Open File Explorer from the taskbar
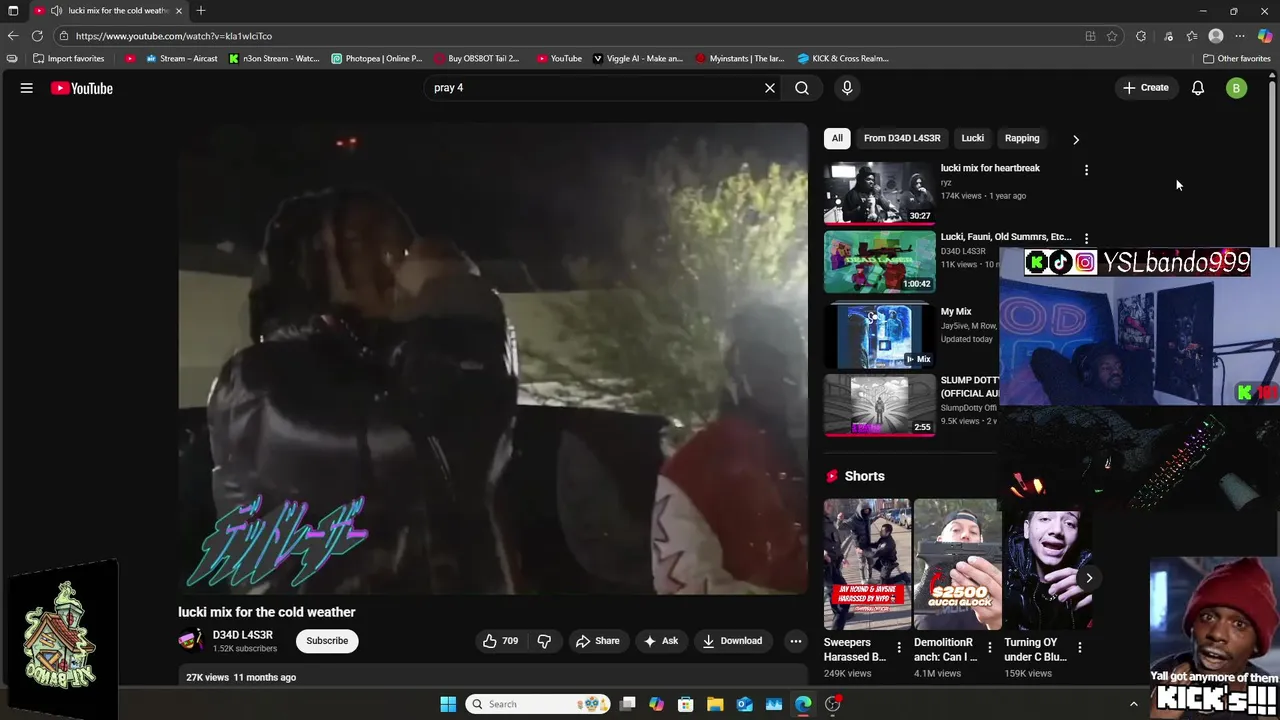Screen dimensions: 1280x720 715,704
